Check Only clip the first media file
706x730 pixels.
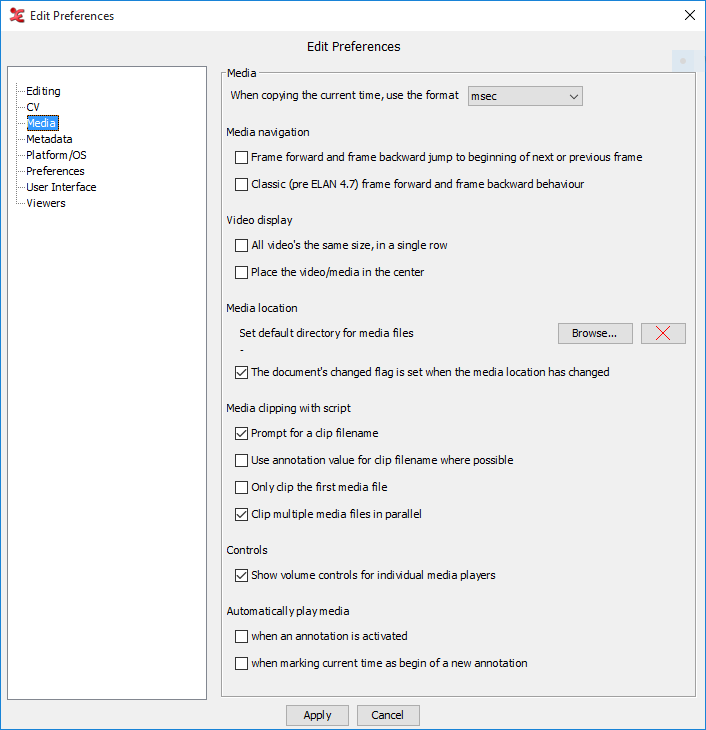[x=241, y=487]
